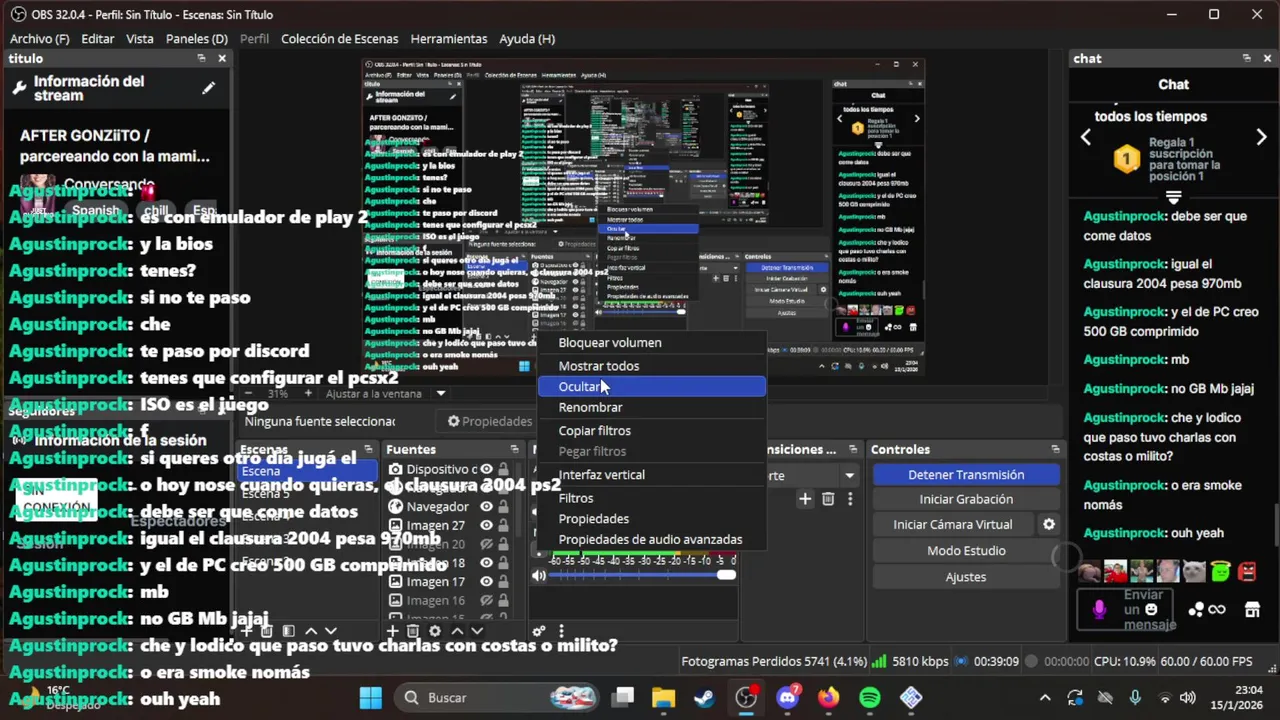Undock the chat panel with its float icon

coord(1246,59)
